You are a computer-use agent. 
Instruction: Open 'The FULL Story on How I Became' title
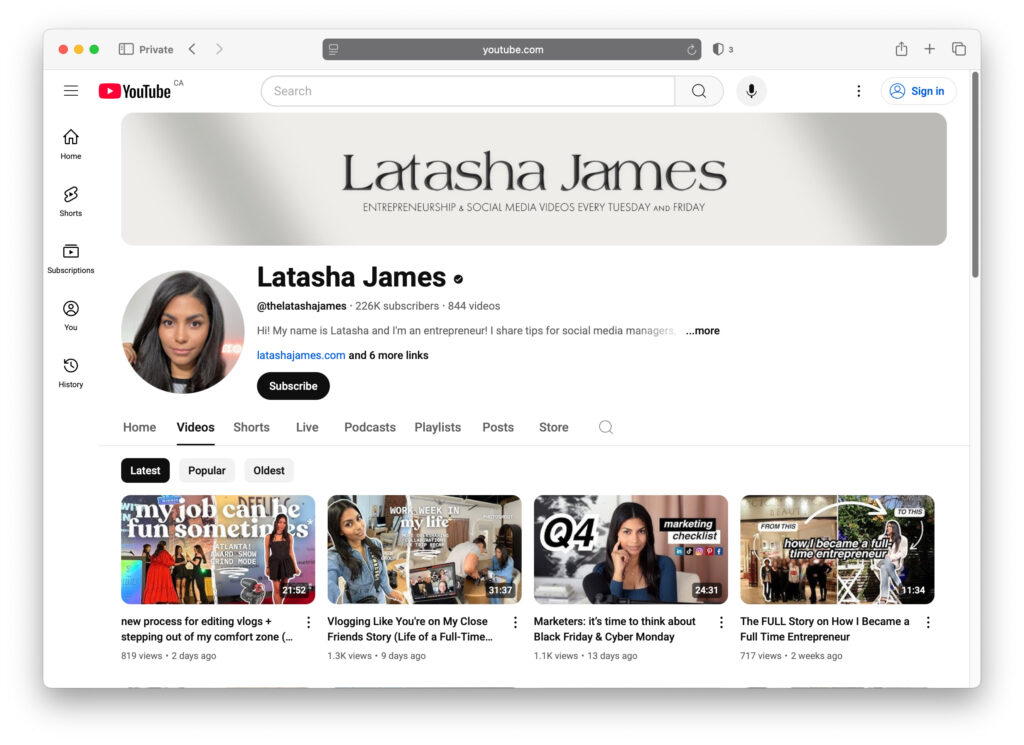coord(825,629)
